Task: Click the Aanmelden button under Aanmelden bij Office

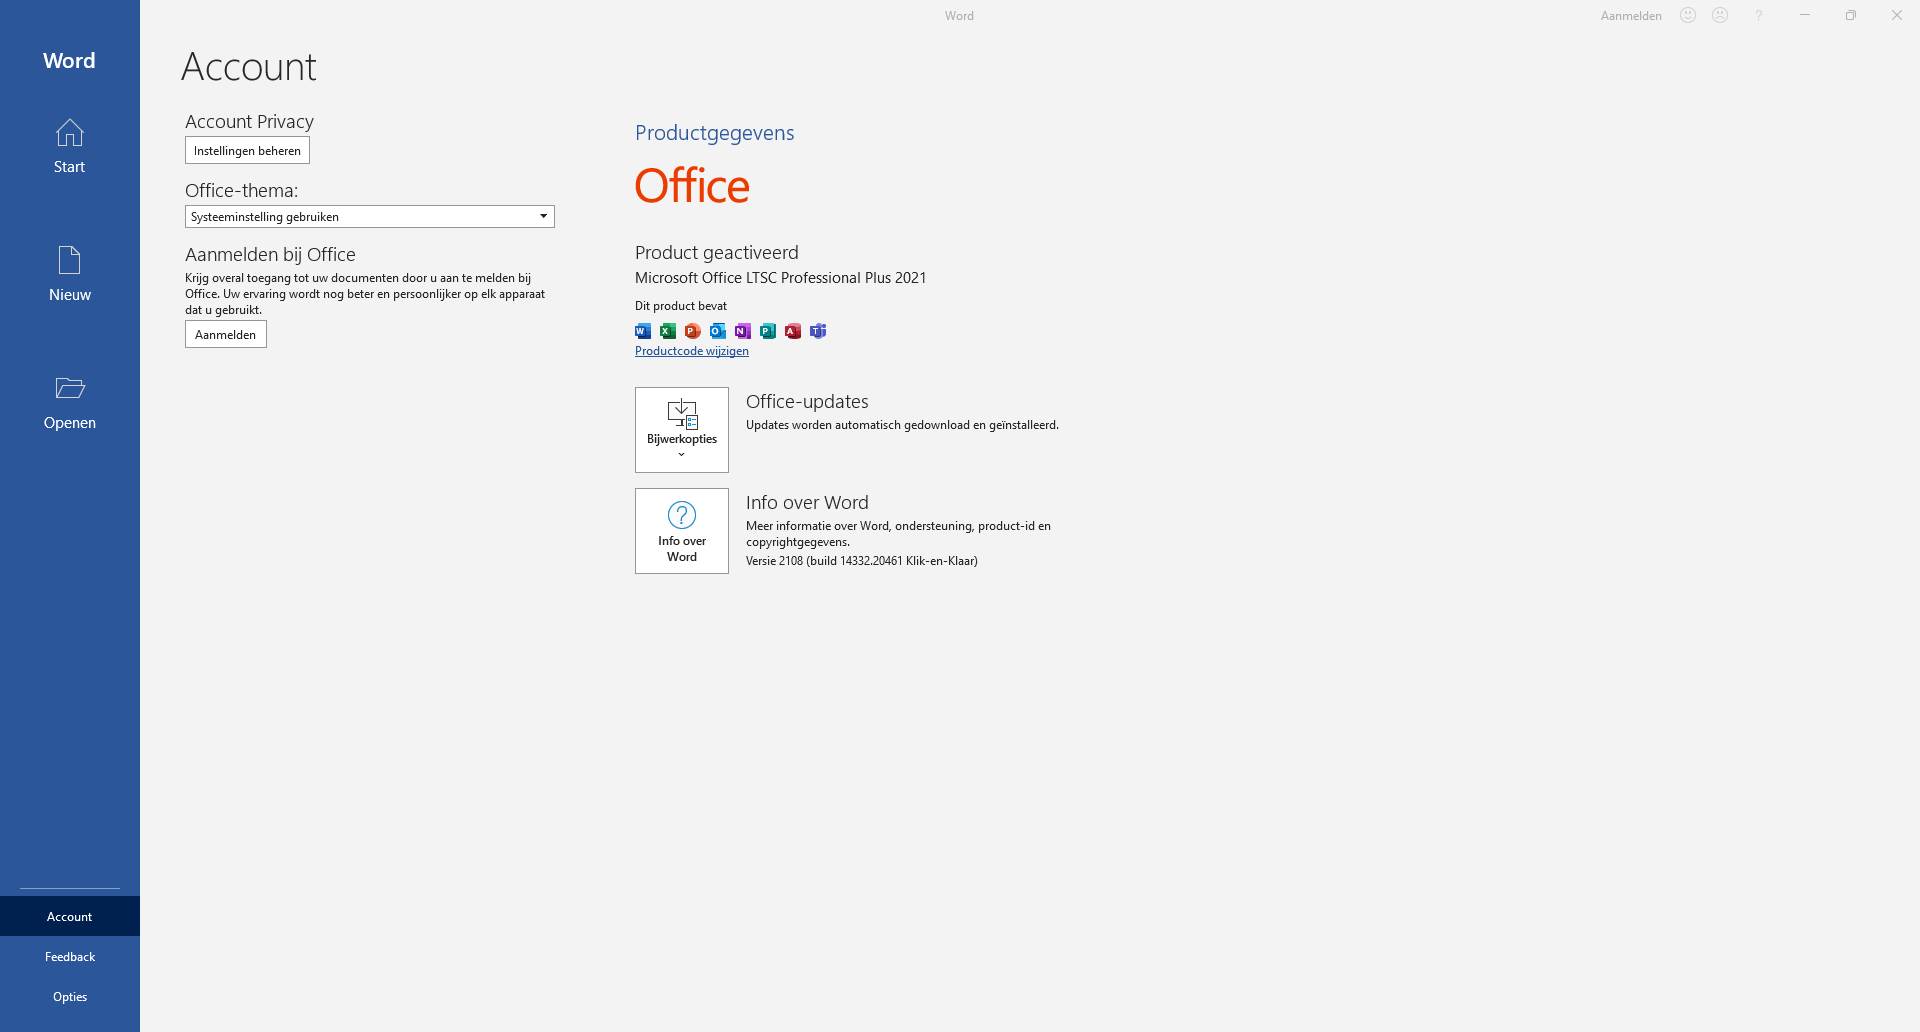Action: [226, 334]
